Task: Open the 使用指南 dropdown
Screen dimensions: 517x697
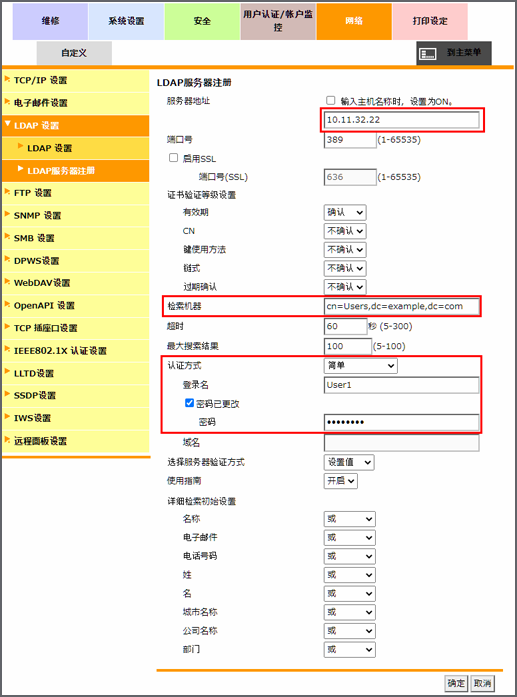Action: pyautogui.click(x=341, y=481)
